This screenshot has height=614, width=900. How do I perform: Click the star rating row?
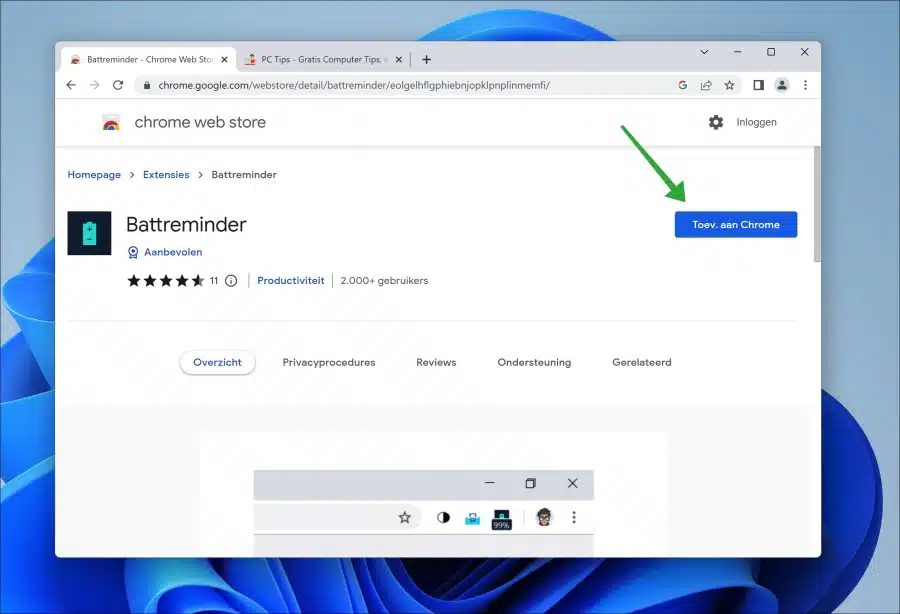[x=166, y=281]
